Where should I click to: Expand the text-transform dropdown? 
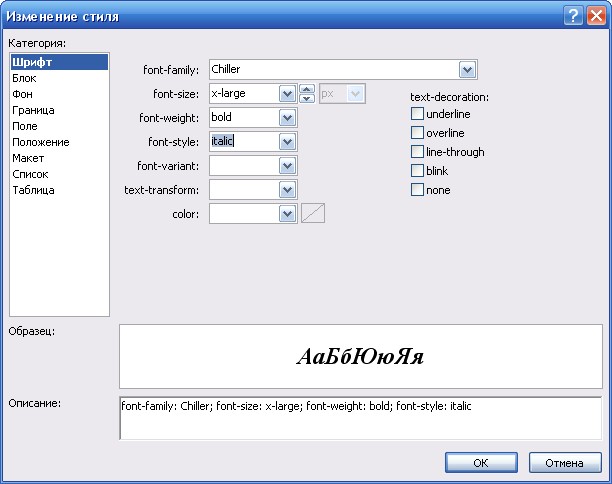coord(287,190)
